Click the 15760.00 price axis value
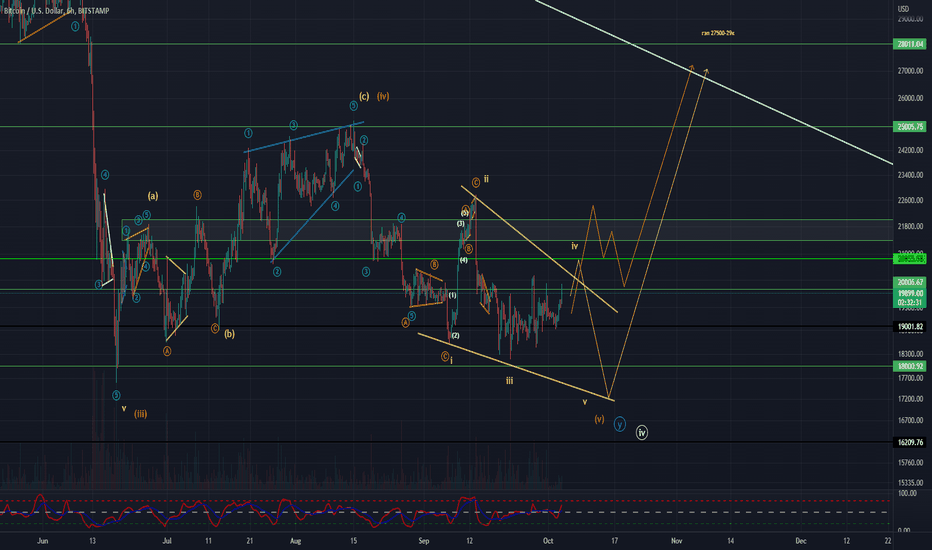The image size is (932, 550). tap(910, 463)
